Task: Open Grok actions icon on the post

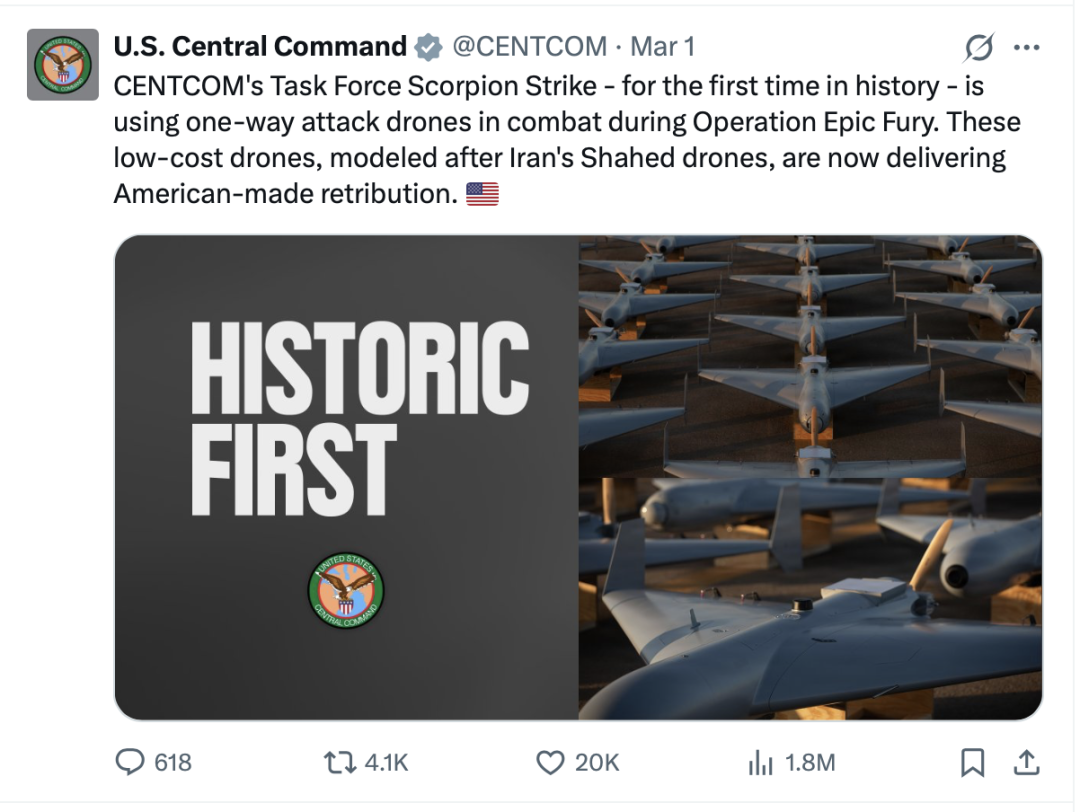Action: point(979,47)
